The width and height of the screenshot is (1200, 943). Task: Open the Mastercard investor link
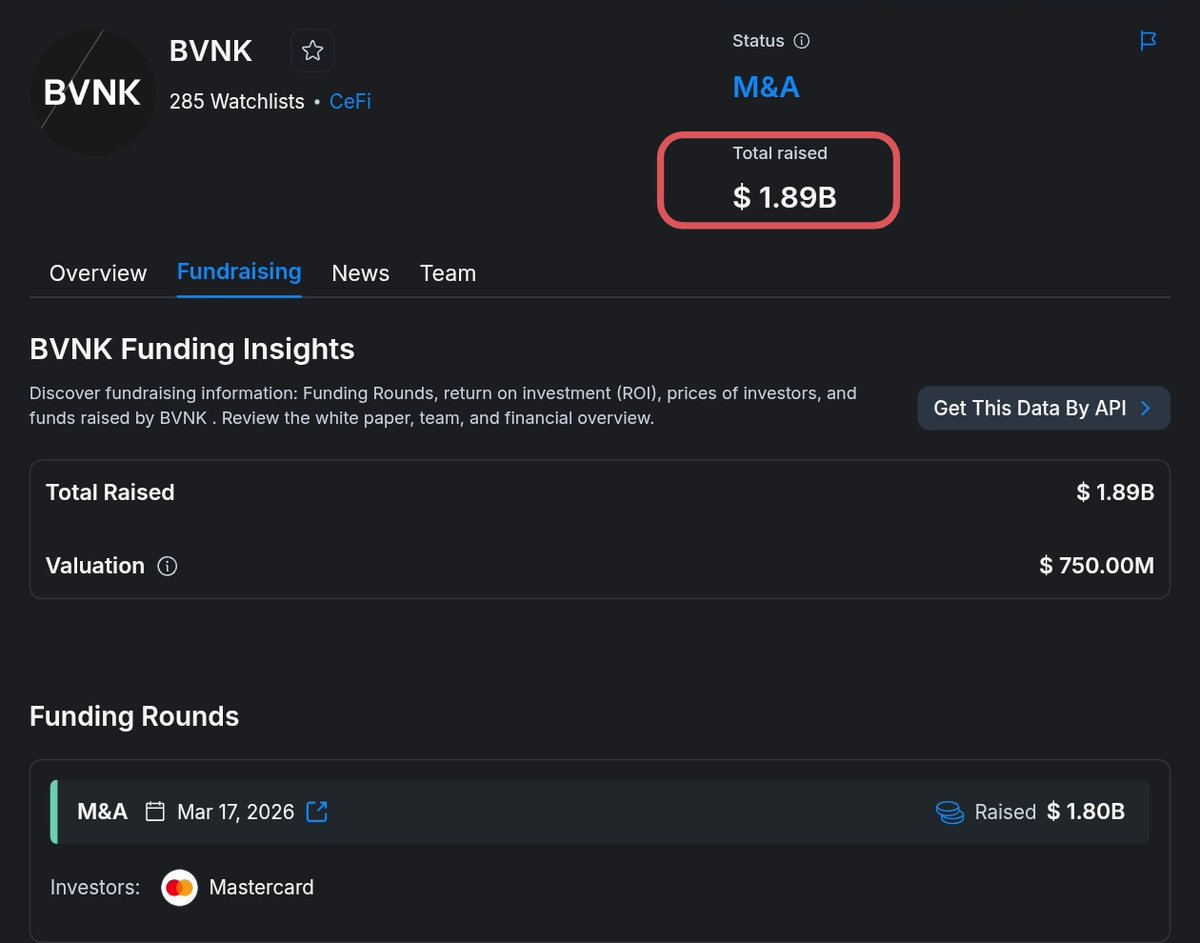pos(261,887)
